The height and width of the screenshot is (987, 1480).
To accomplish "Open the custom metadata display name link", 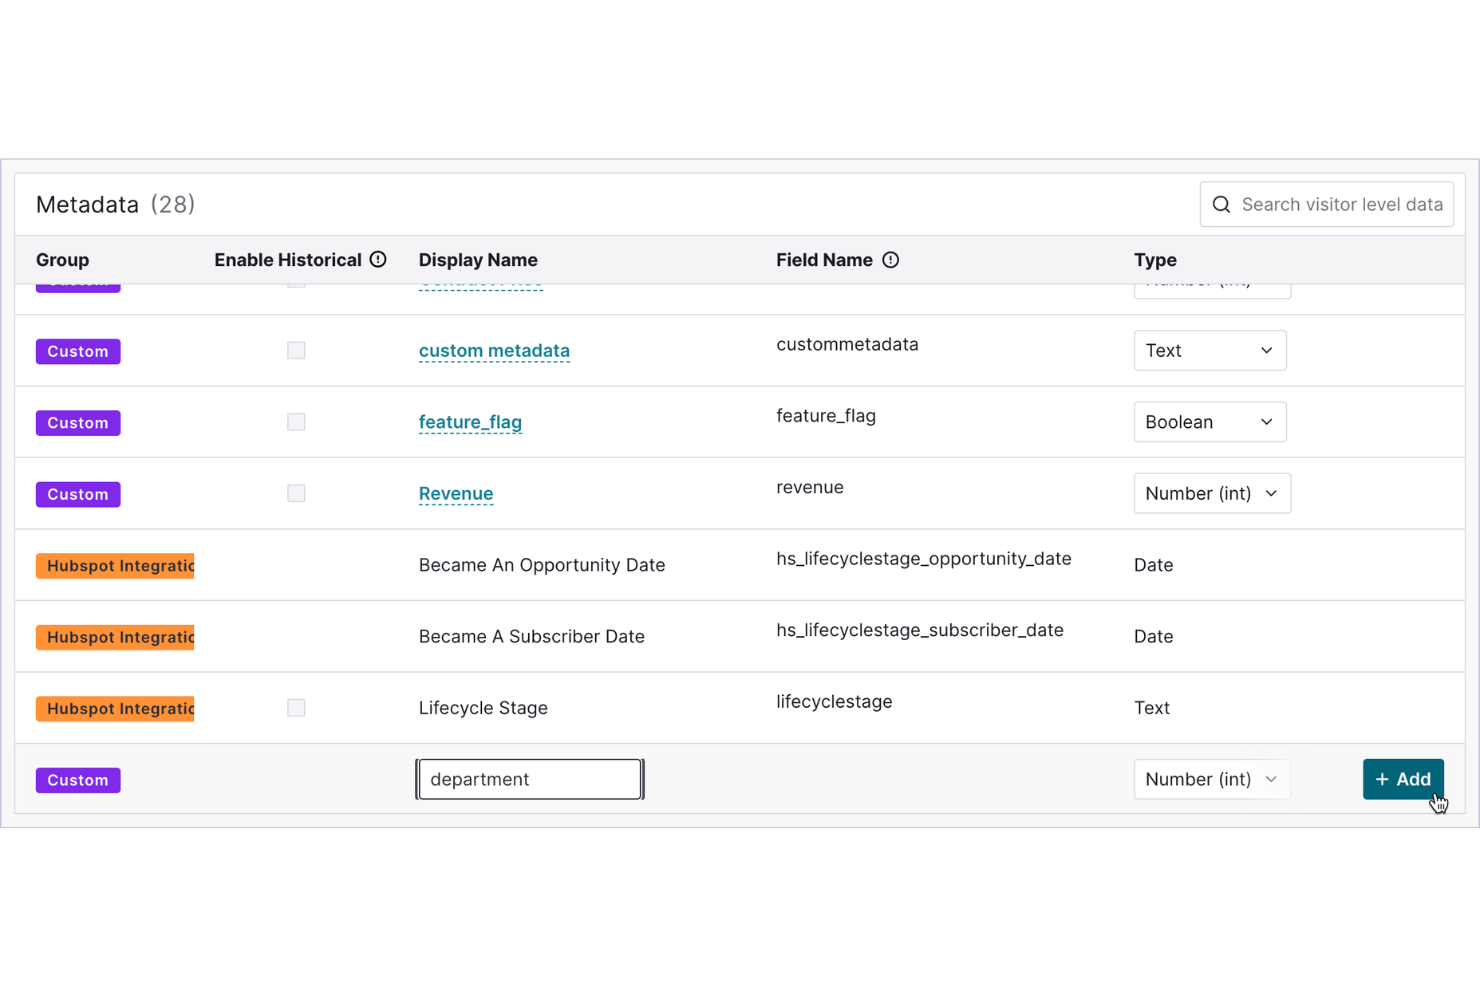I will click(x=494, y=351).
